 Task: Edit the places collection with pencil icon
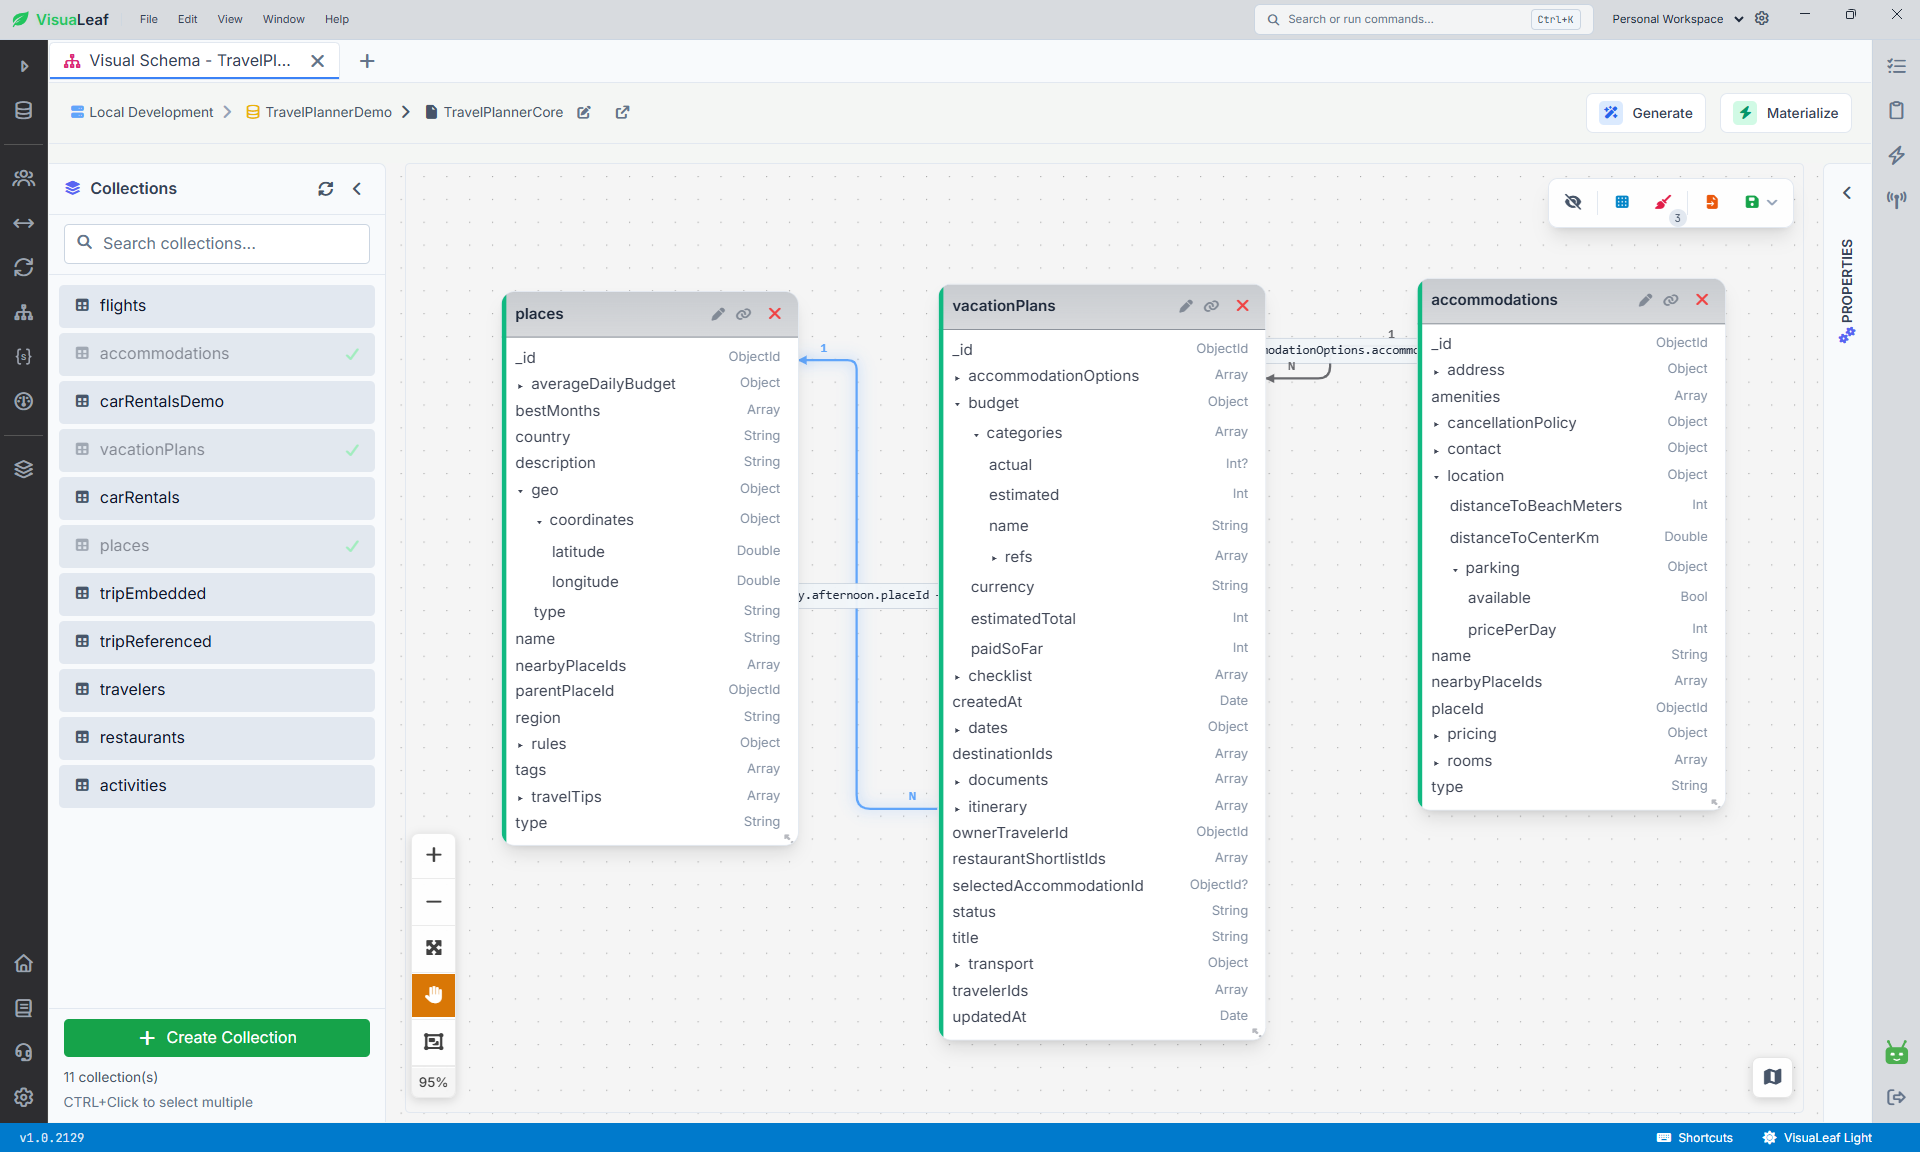(718, 314)
